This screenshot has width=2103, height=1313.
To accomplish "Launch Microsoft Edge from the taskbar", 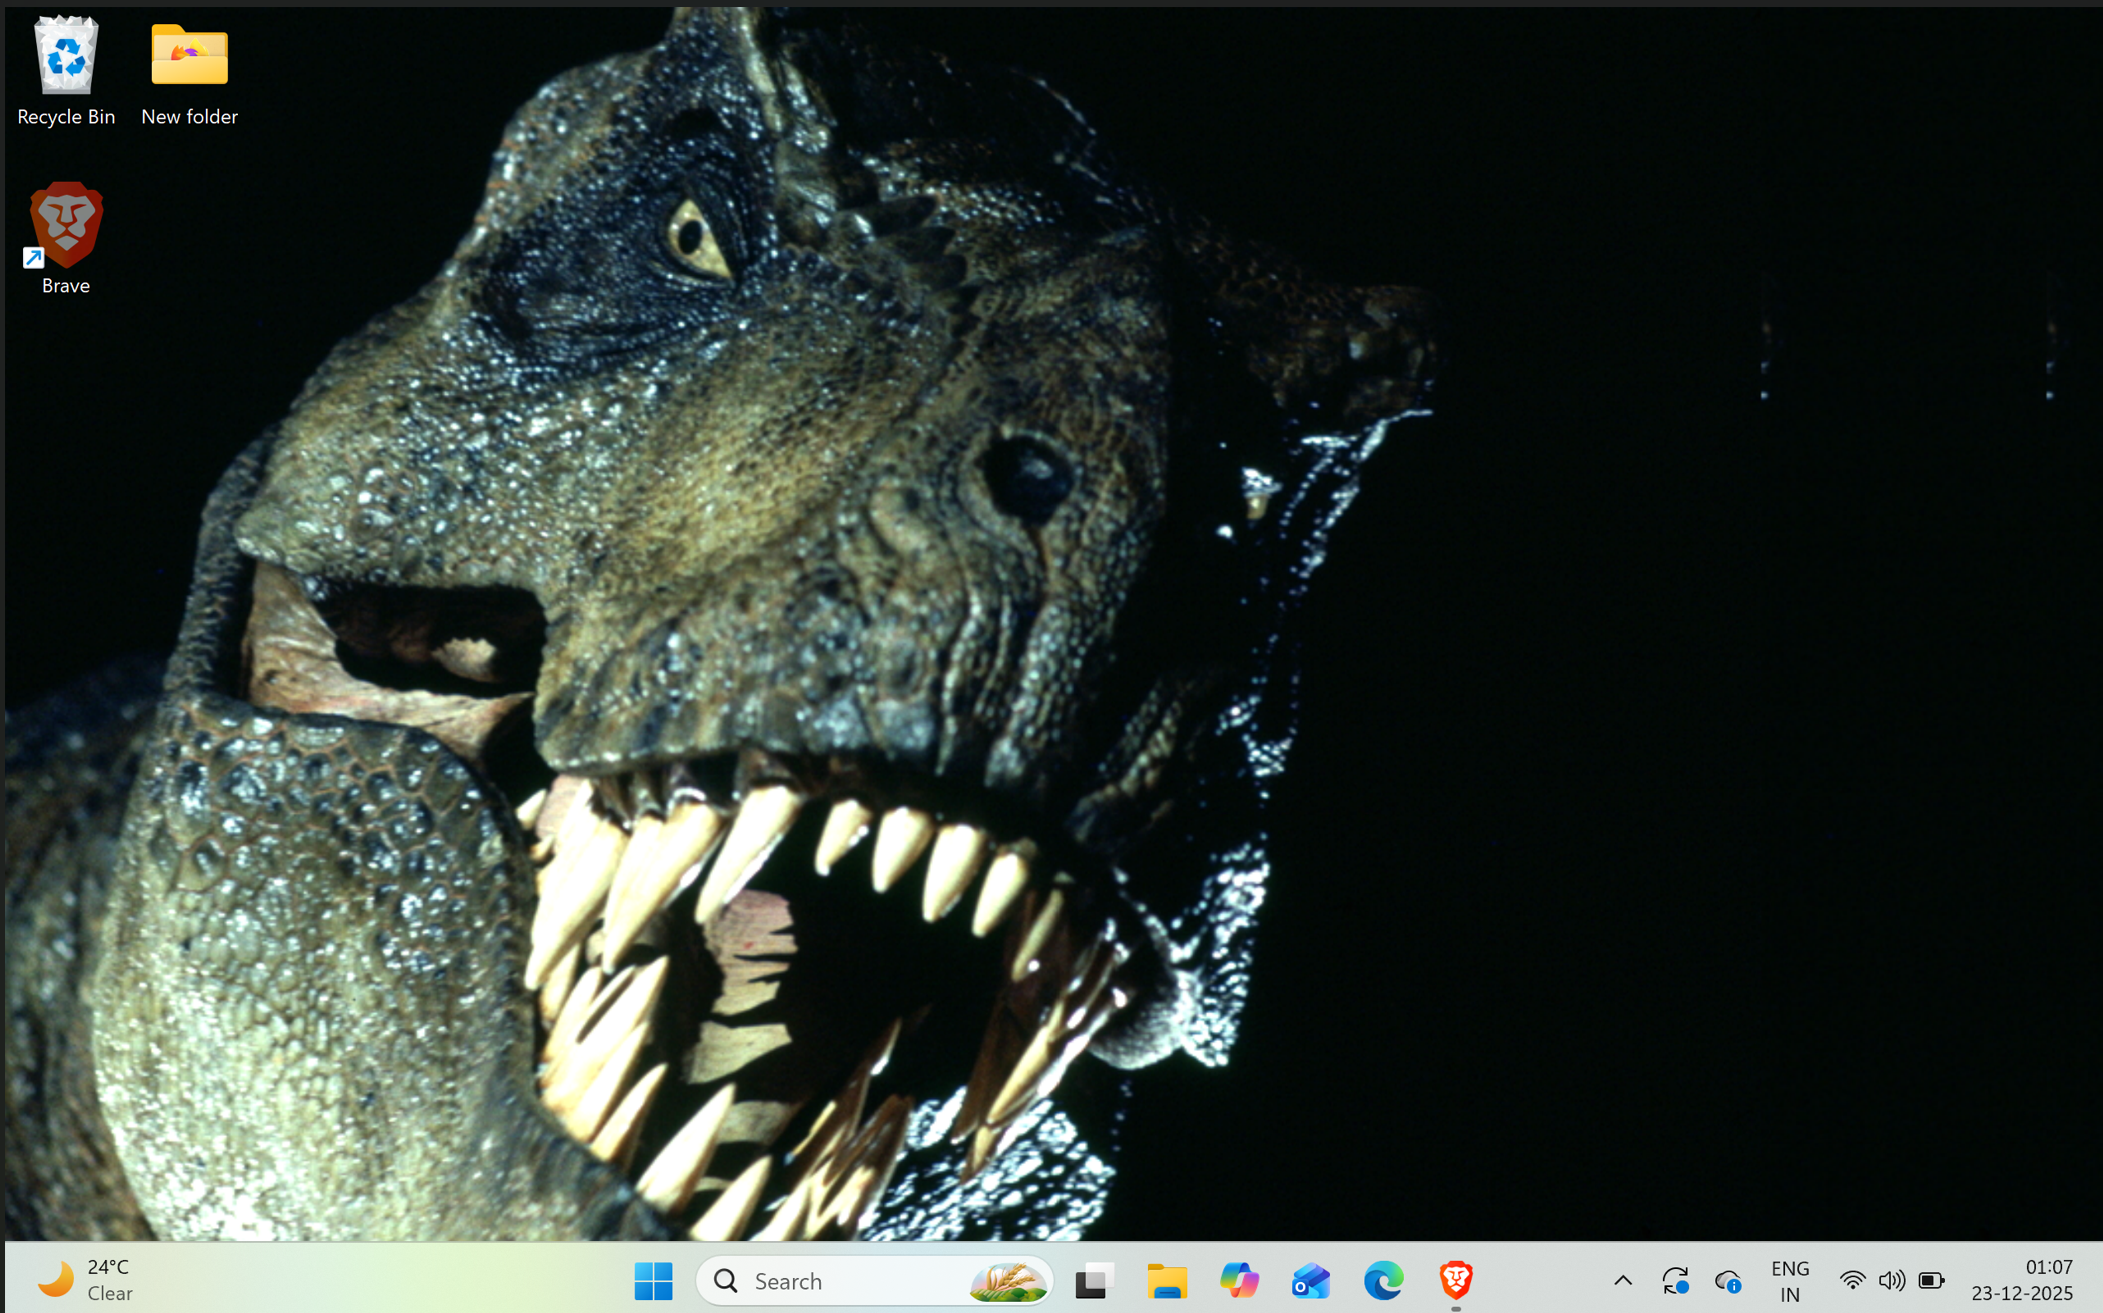I will coord(1383,1280).
